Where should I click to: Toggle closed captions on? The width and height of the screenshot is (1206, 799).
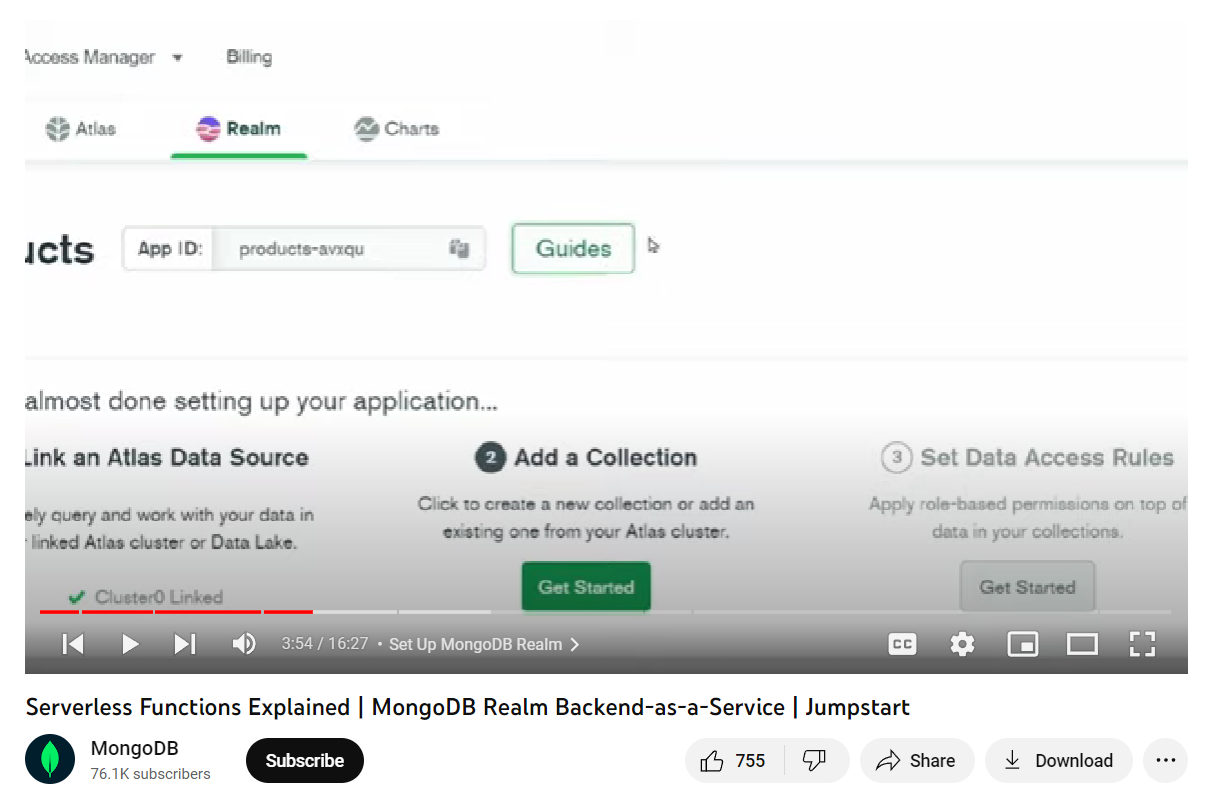pyautogui.click(x=902, y=644)
